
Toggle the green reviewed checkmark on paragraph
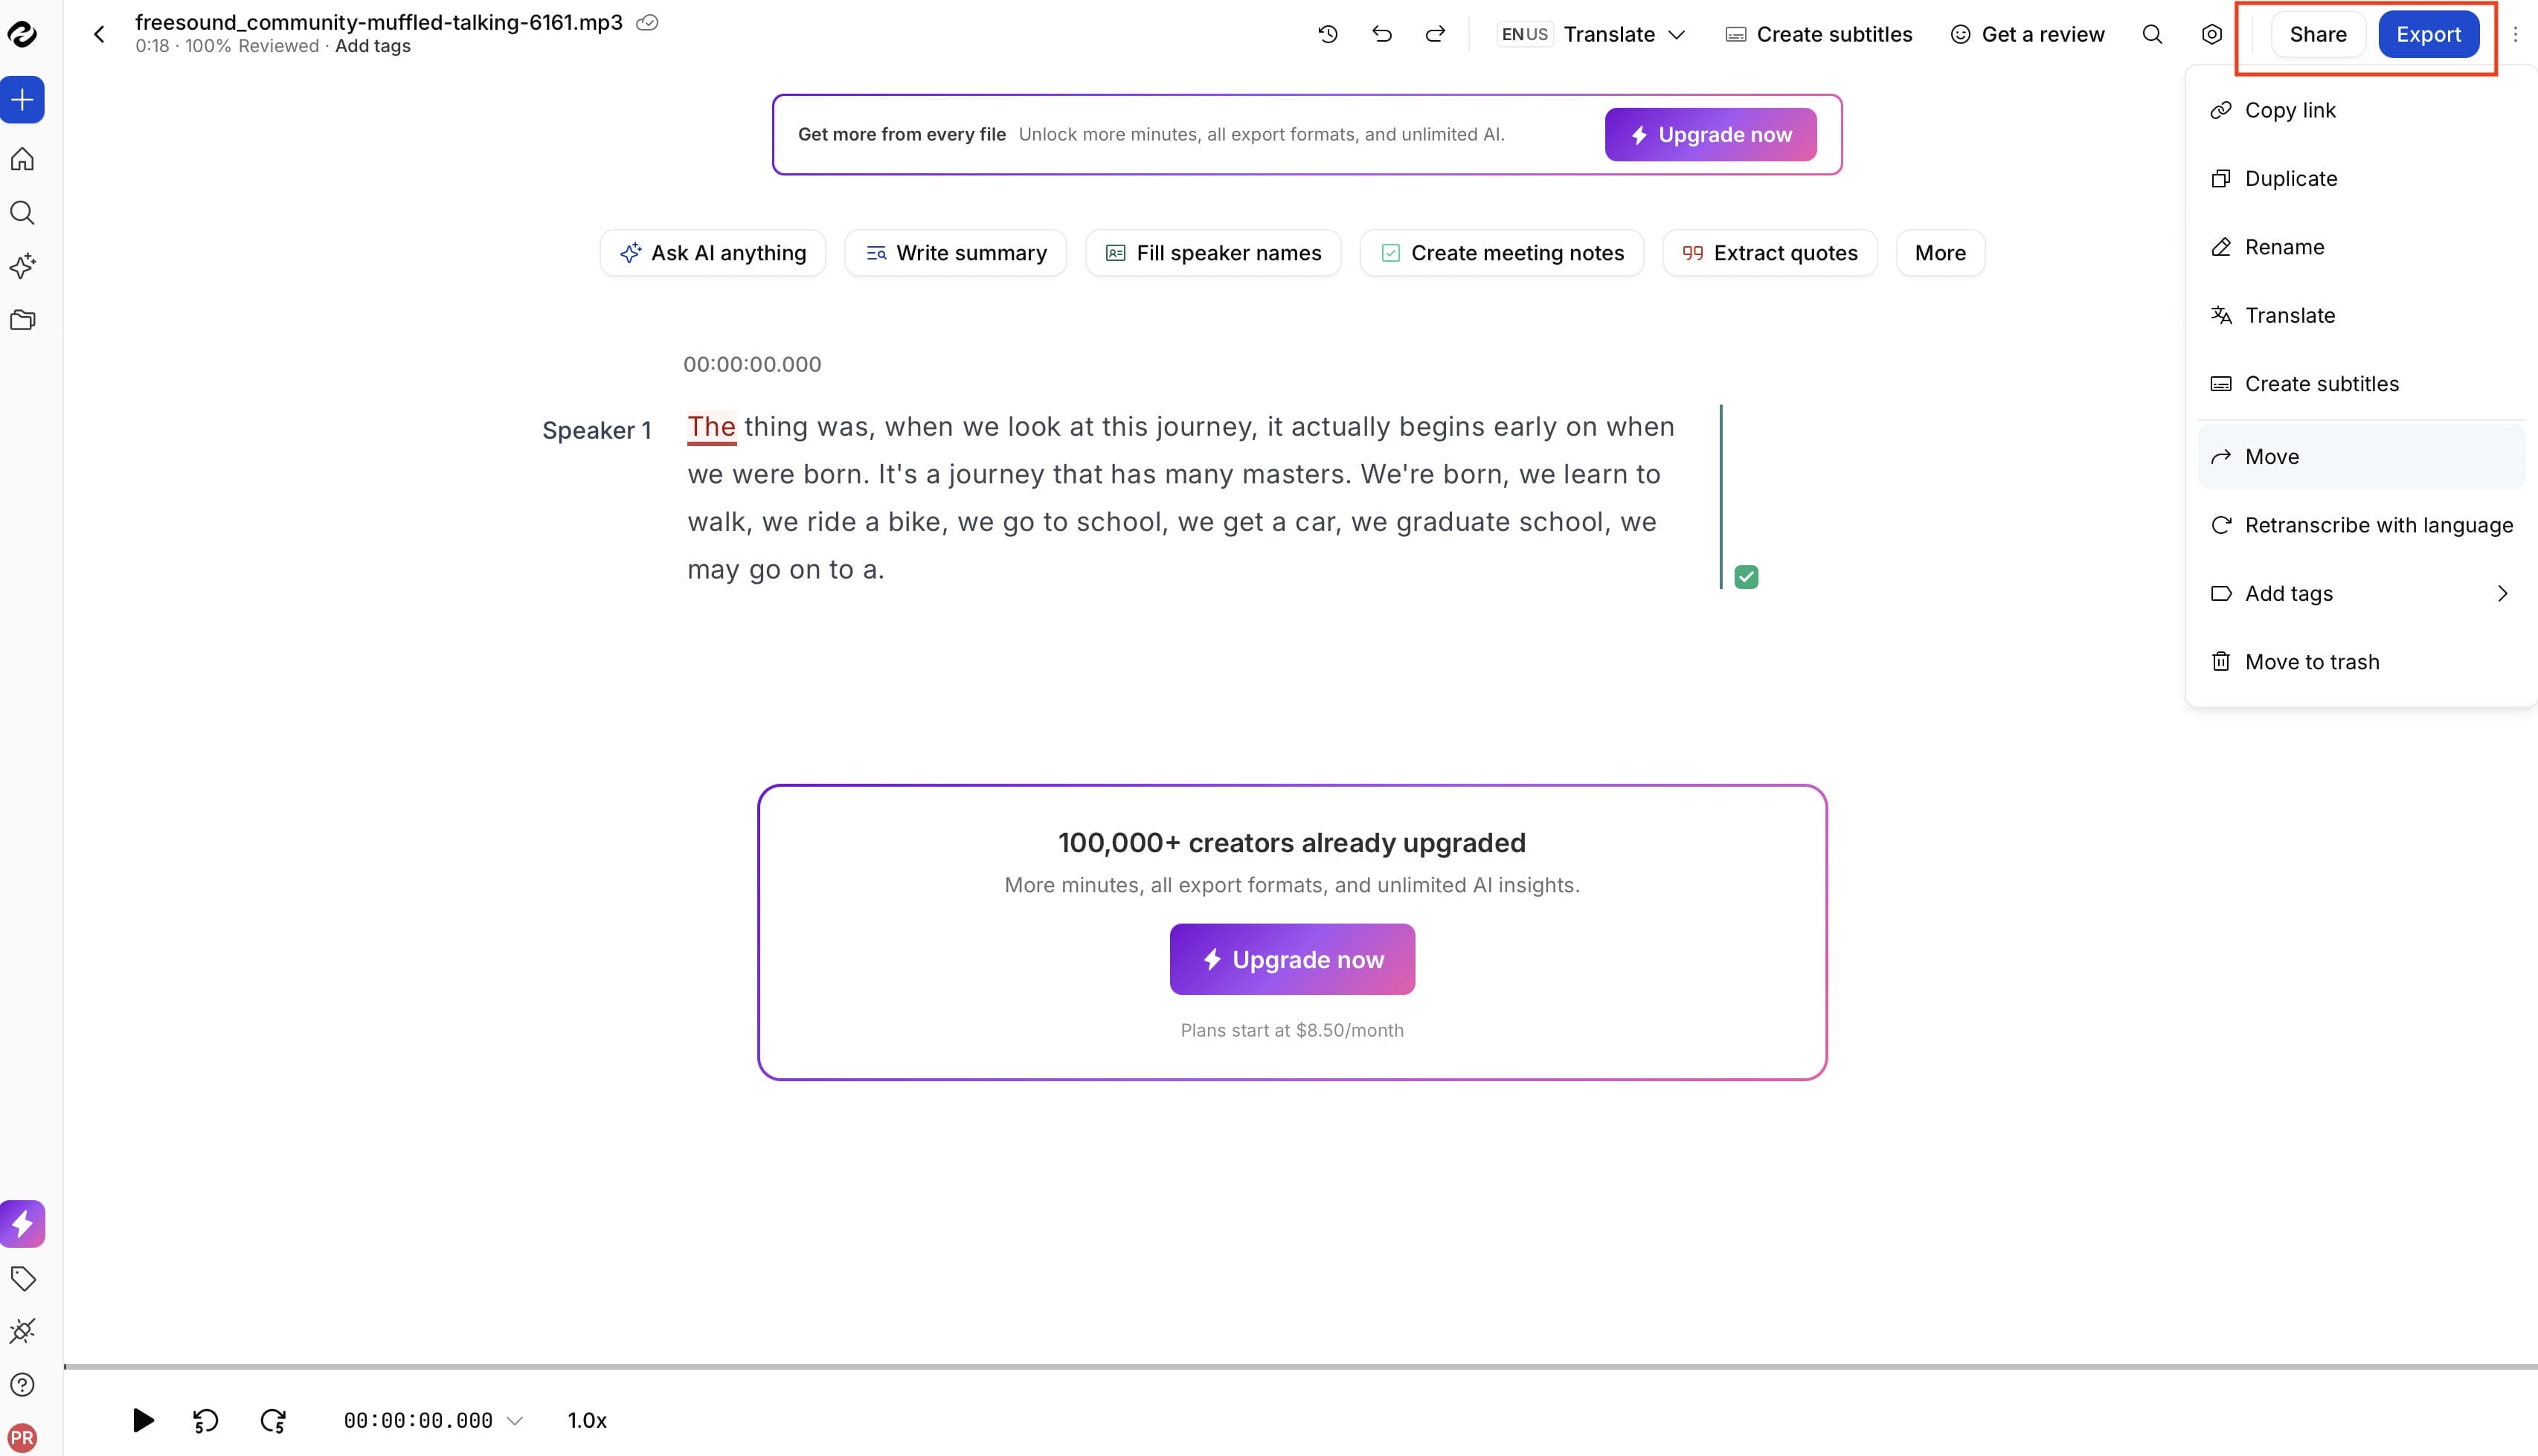click(x=1746, y=577)
